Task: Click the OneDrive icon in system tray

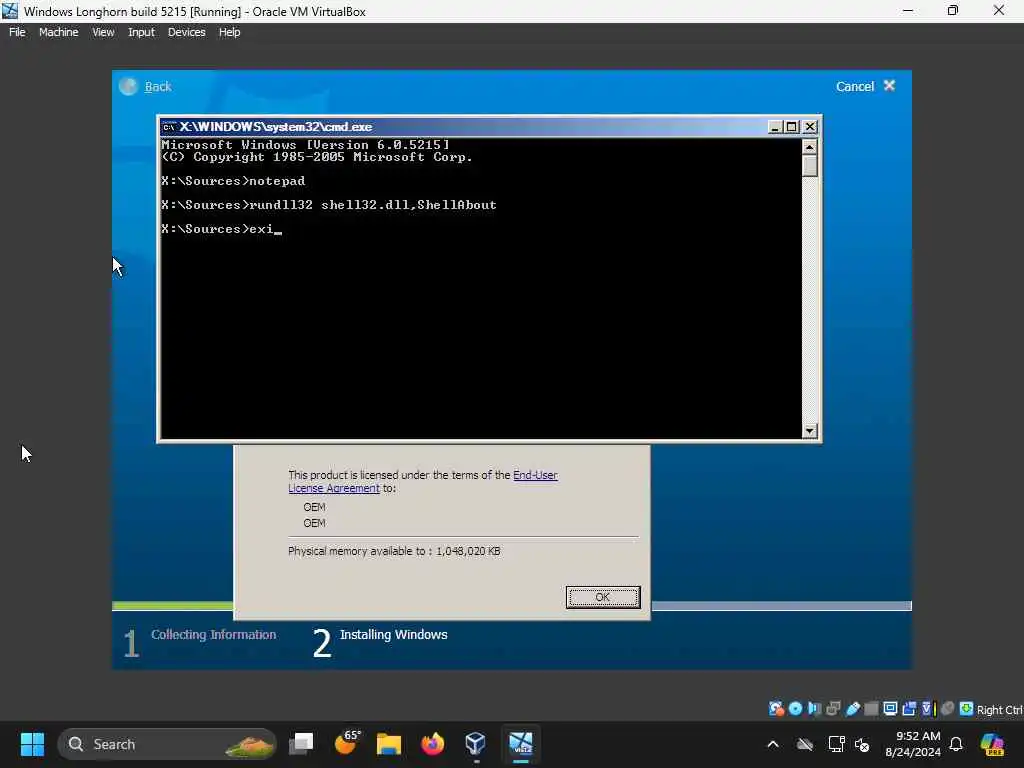Action: (805, 744)
